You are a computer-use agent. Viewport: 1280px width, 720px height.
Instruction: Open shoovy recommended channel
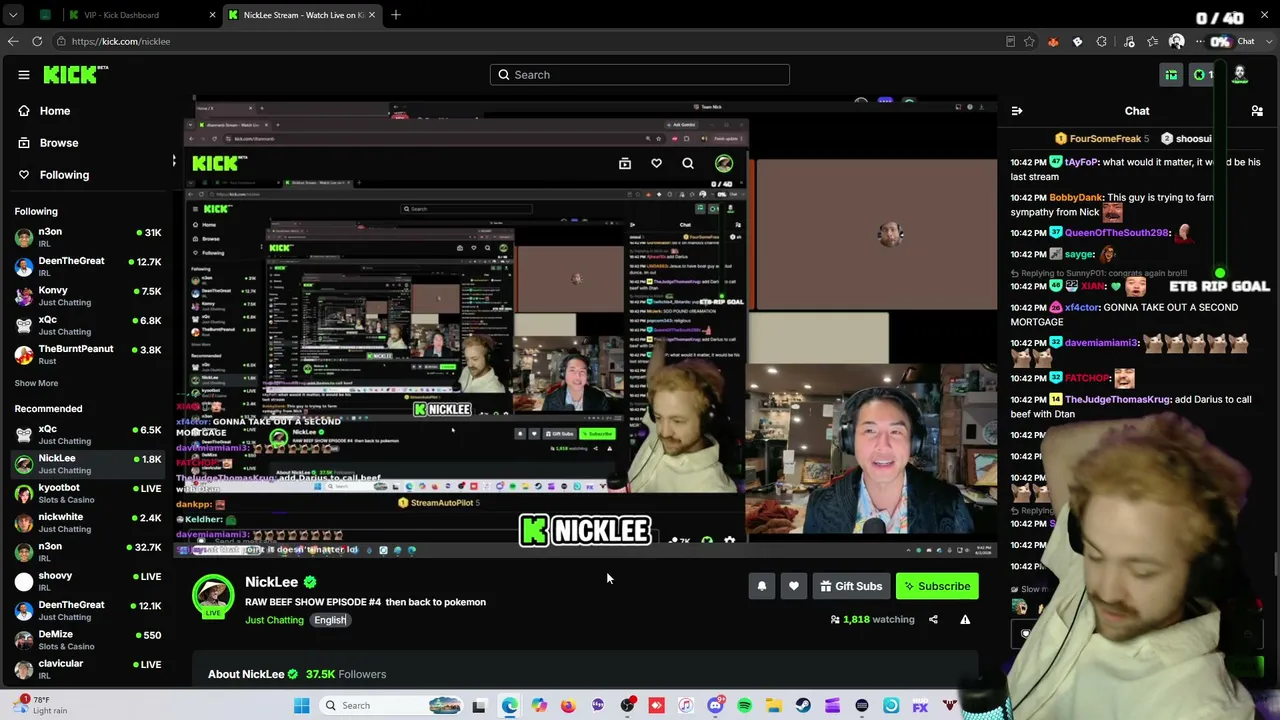click(88, 581)
